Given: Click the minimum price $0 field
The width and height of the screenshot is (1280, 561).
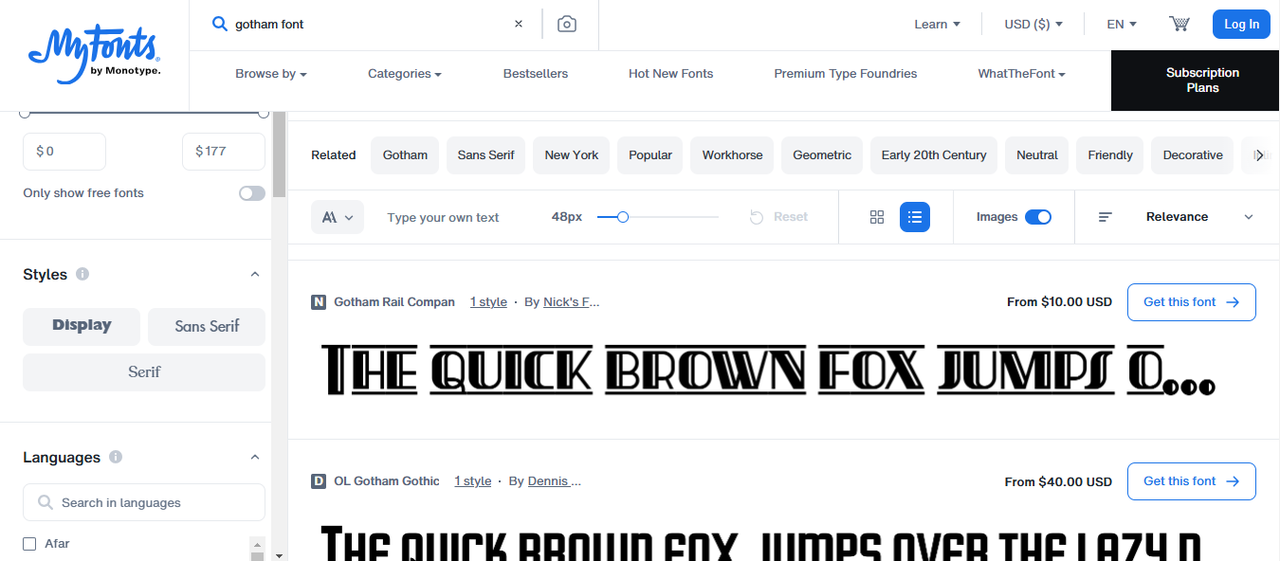Looking at the screenshot, I should pyautogui.click(x=64, y=151).
